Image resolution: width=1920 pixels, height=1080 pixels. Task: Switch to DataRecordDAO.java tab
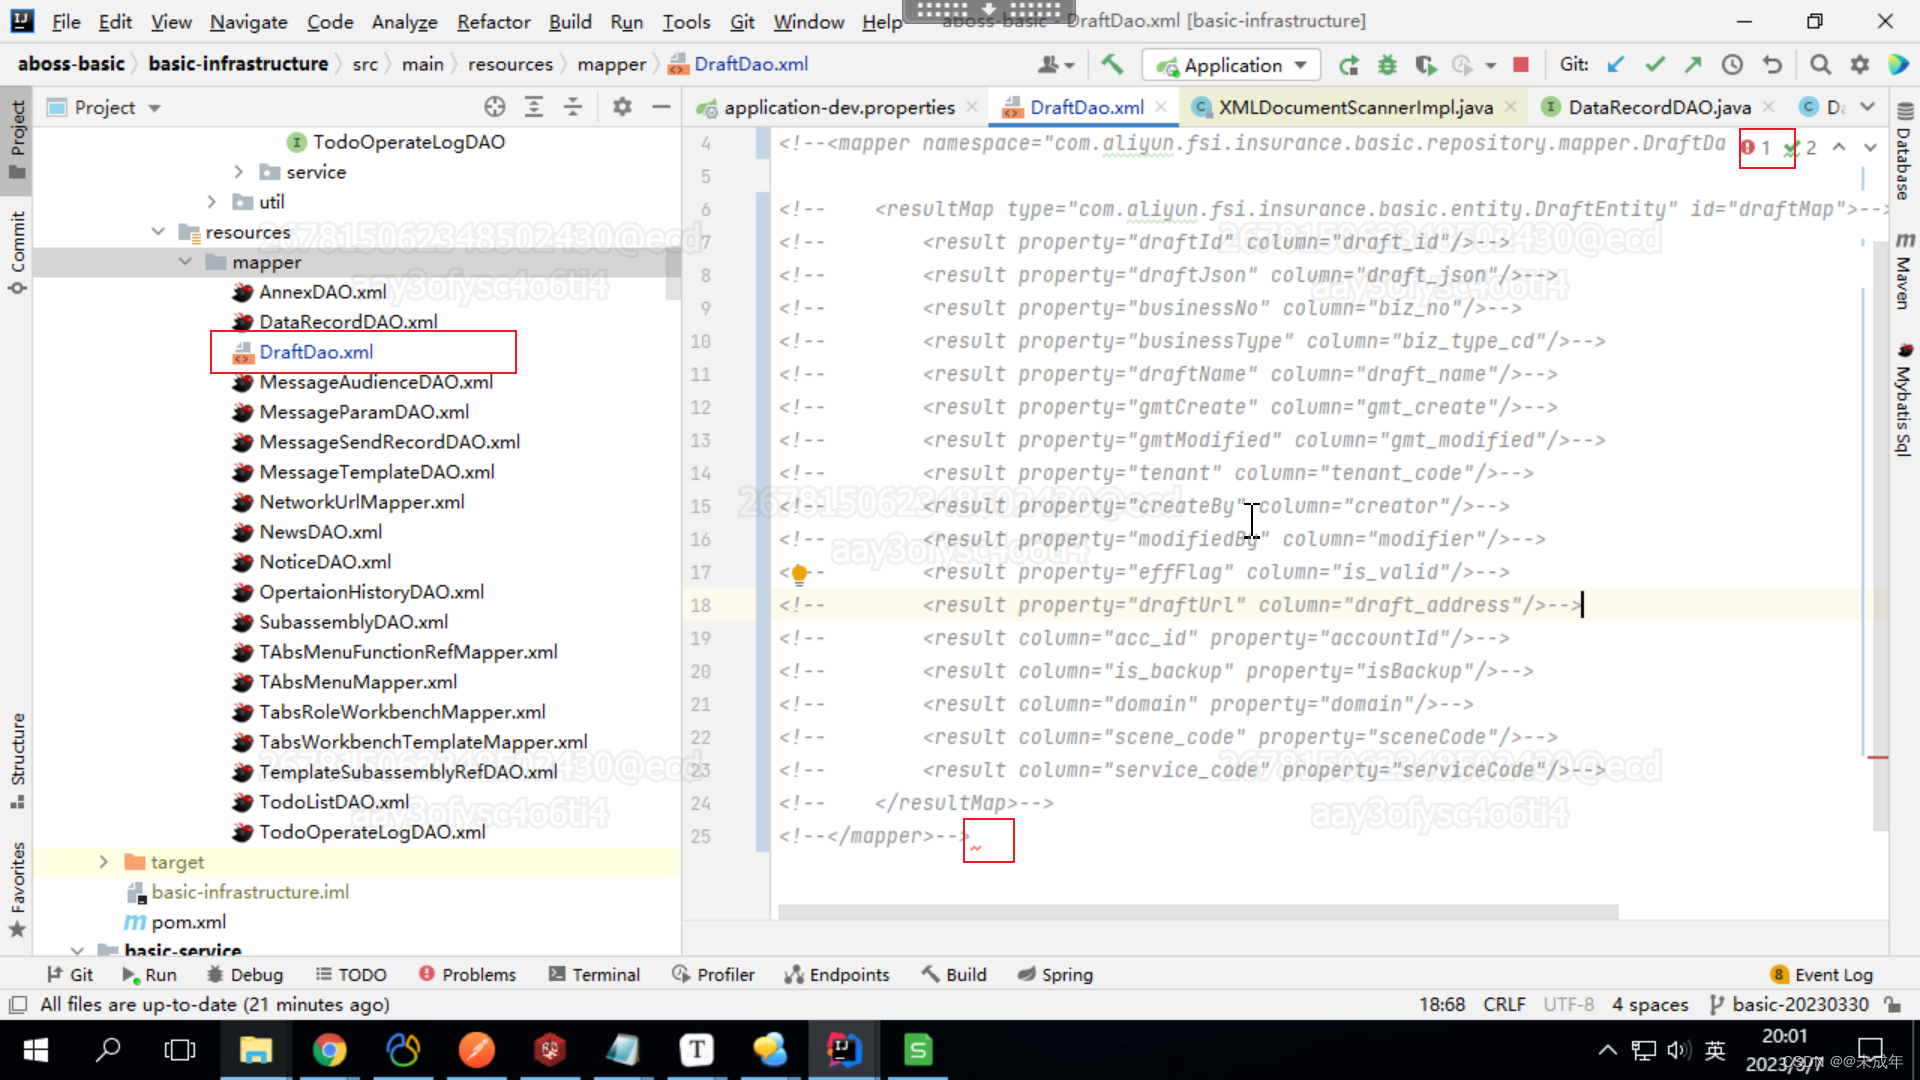pyautogui.click(x=1658, y=107)
